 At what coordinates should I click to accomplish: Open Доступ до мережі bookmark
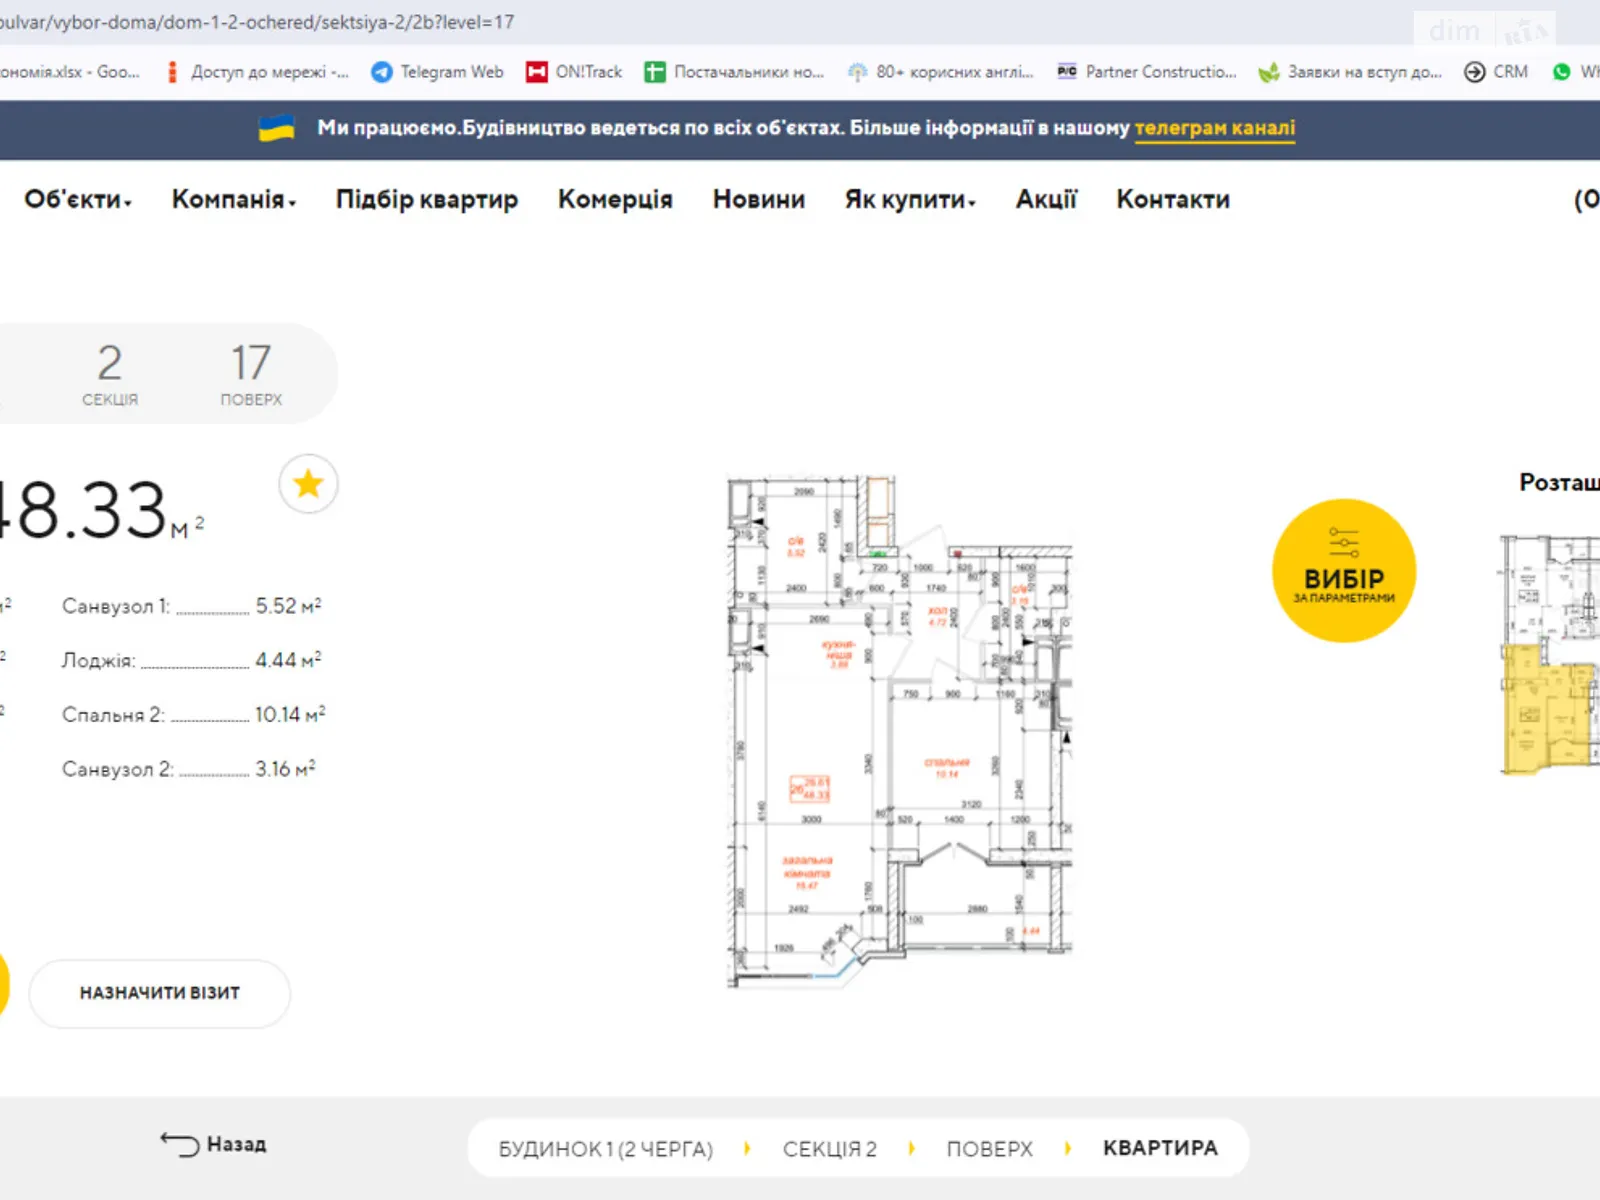[x=256, y=72]
